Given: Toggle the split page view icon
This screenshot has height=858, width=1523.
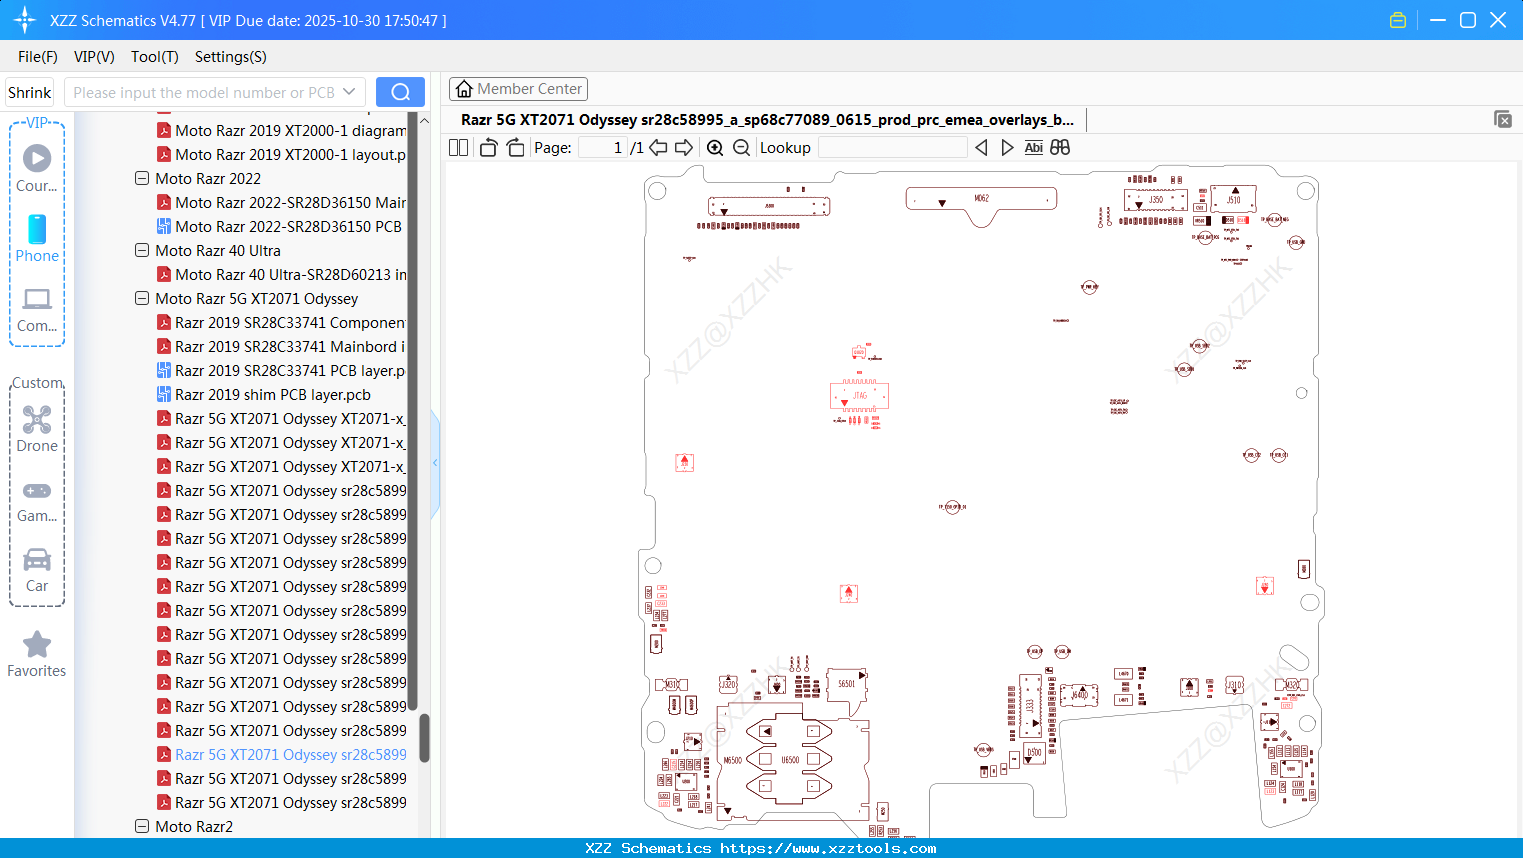Looking at the screenshot, I should [x=459, y=148].
